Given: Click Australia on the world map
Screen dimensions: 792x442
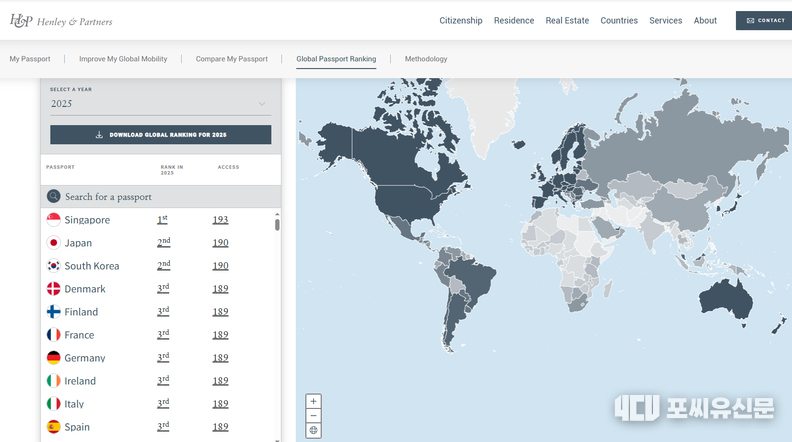Looking at the screenshot, I should pos(725,299).
